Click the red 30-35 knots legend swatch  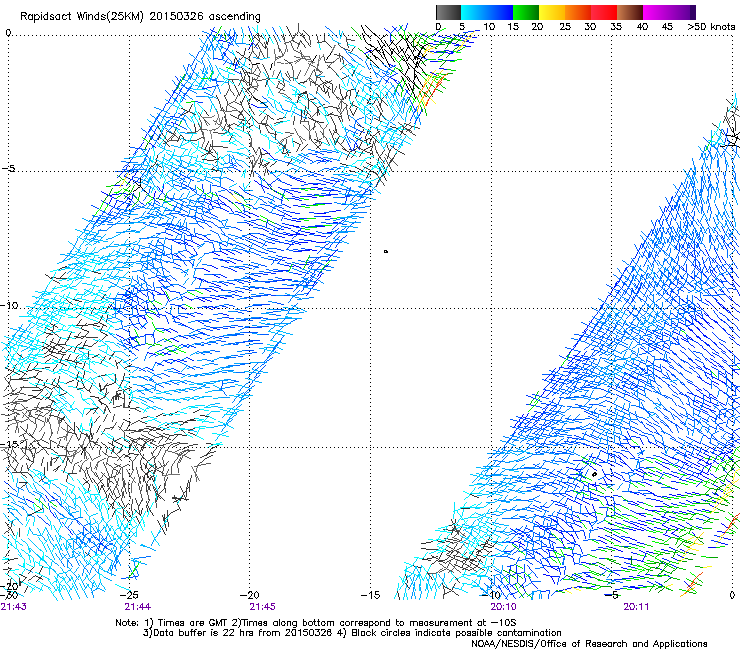(604, 12)
